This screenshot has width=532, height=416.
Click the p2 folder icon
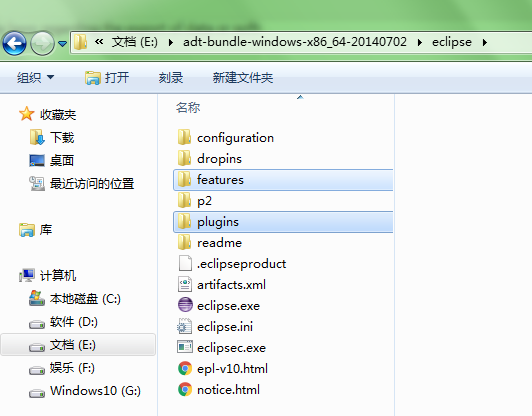tap(184, 200)
